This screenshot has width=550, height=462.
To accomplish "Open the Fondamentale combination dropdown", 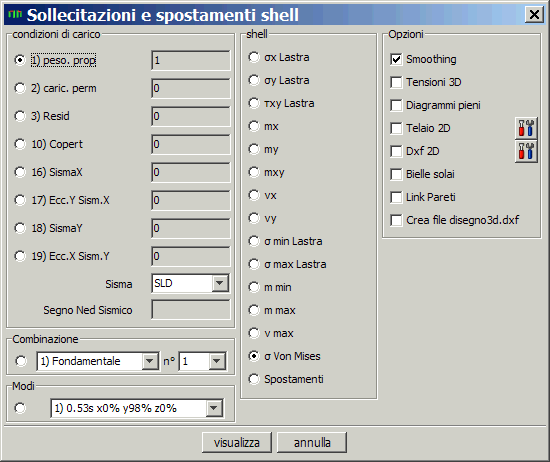I will [149, 361].
